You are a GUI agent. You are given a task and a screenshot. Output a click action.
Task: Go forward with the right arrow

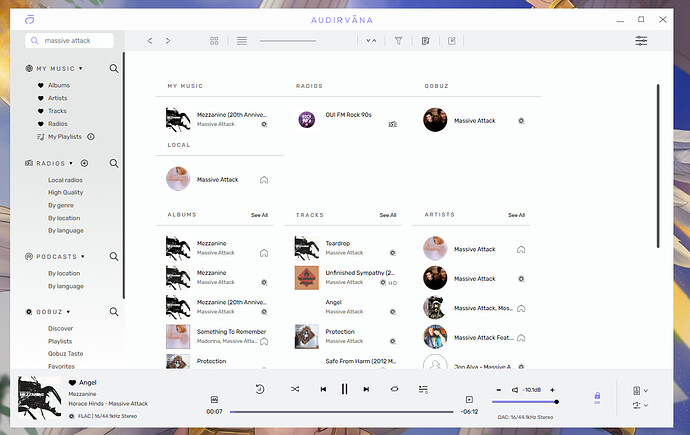click(x=168, y=41)
